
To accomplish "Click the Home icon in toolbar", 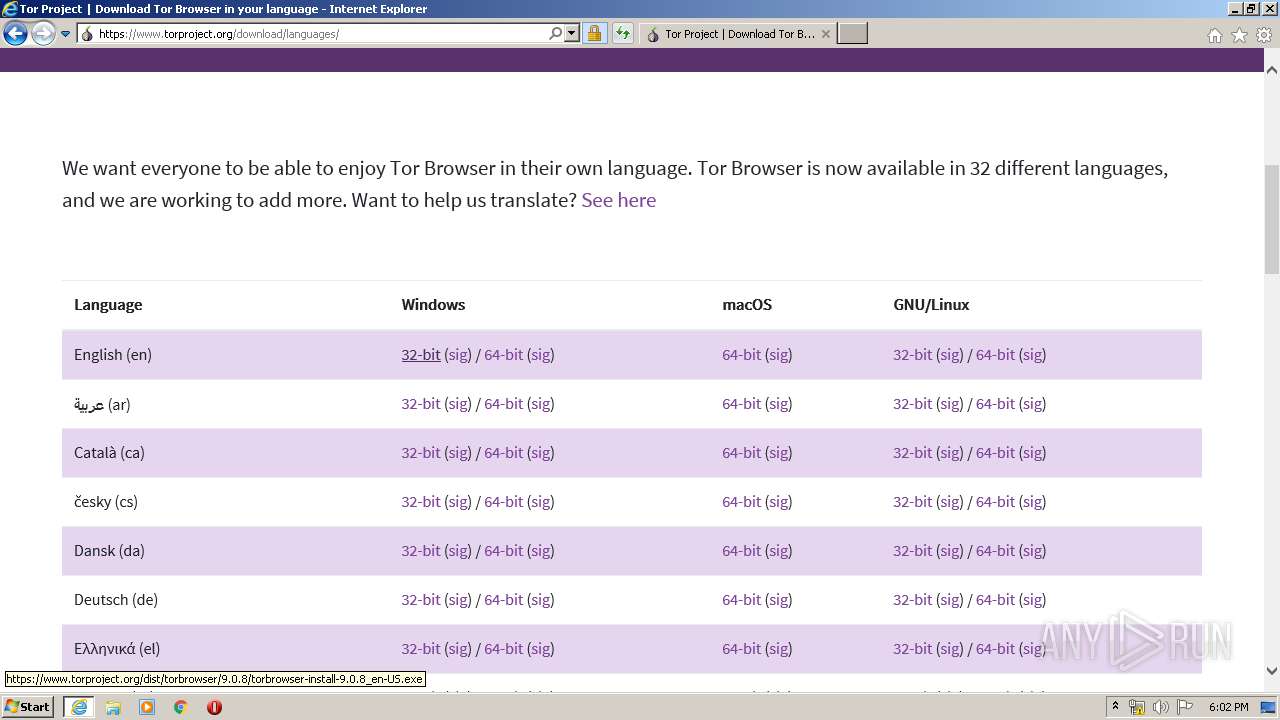I will [x=1214, y=35].
